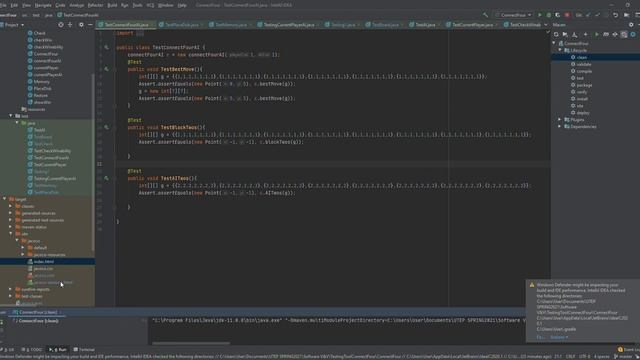Open Maven panel gear options
Screen dimensions: 640x360
point(631,25)
